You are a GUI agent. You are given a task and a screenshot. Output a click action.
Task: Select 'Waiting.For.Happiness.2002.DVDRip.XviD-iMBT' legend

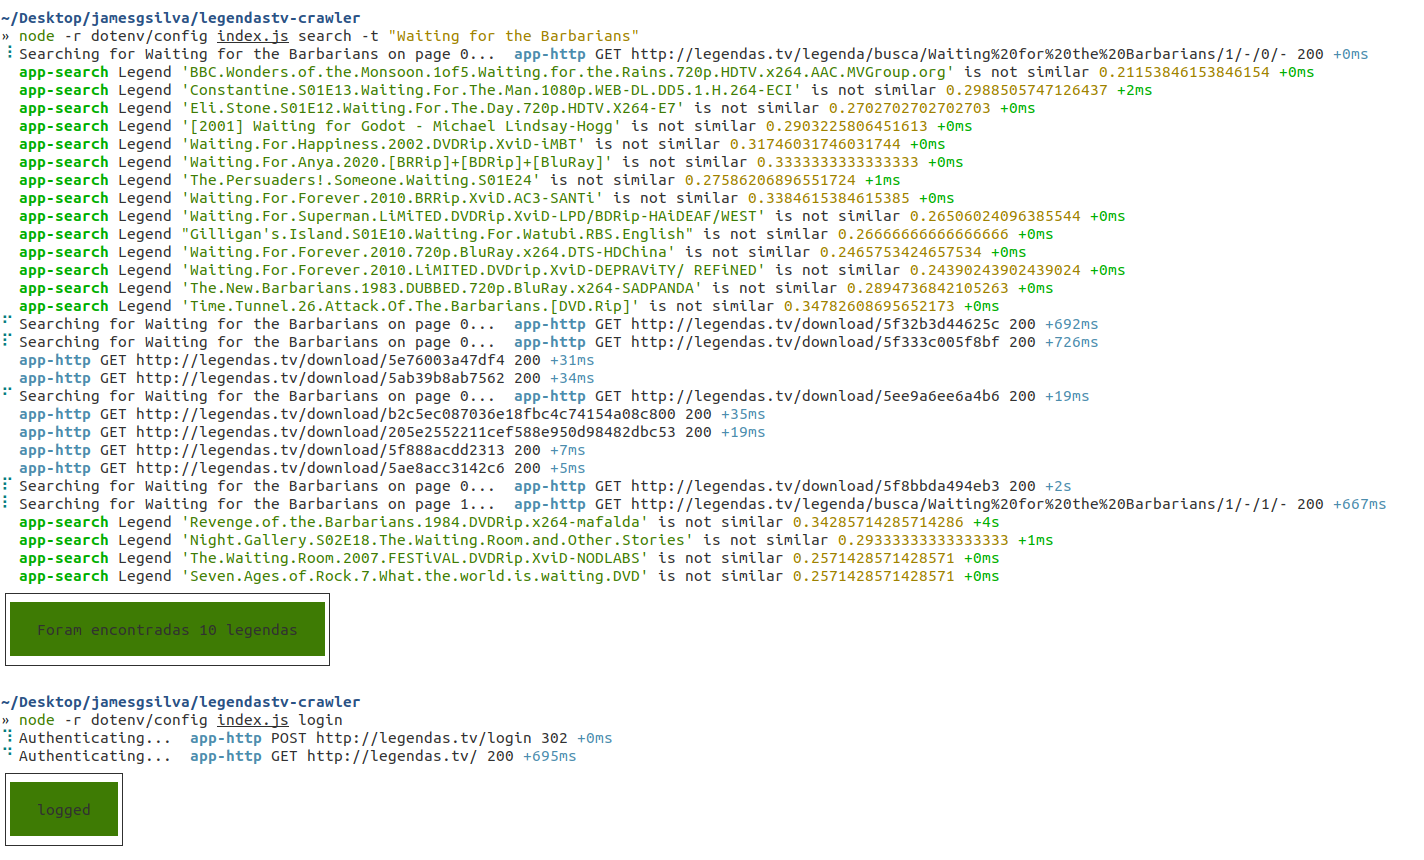[x=383, y=144]
